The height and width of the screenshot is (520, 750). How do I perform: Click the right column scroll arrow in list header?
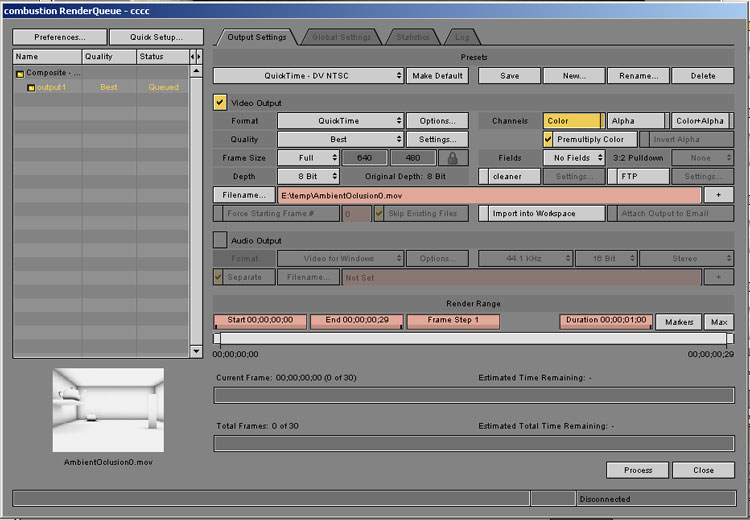199,56
